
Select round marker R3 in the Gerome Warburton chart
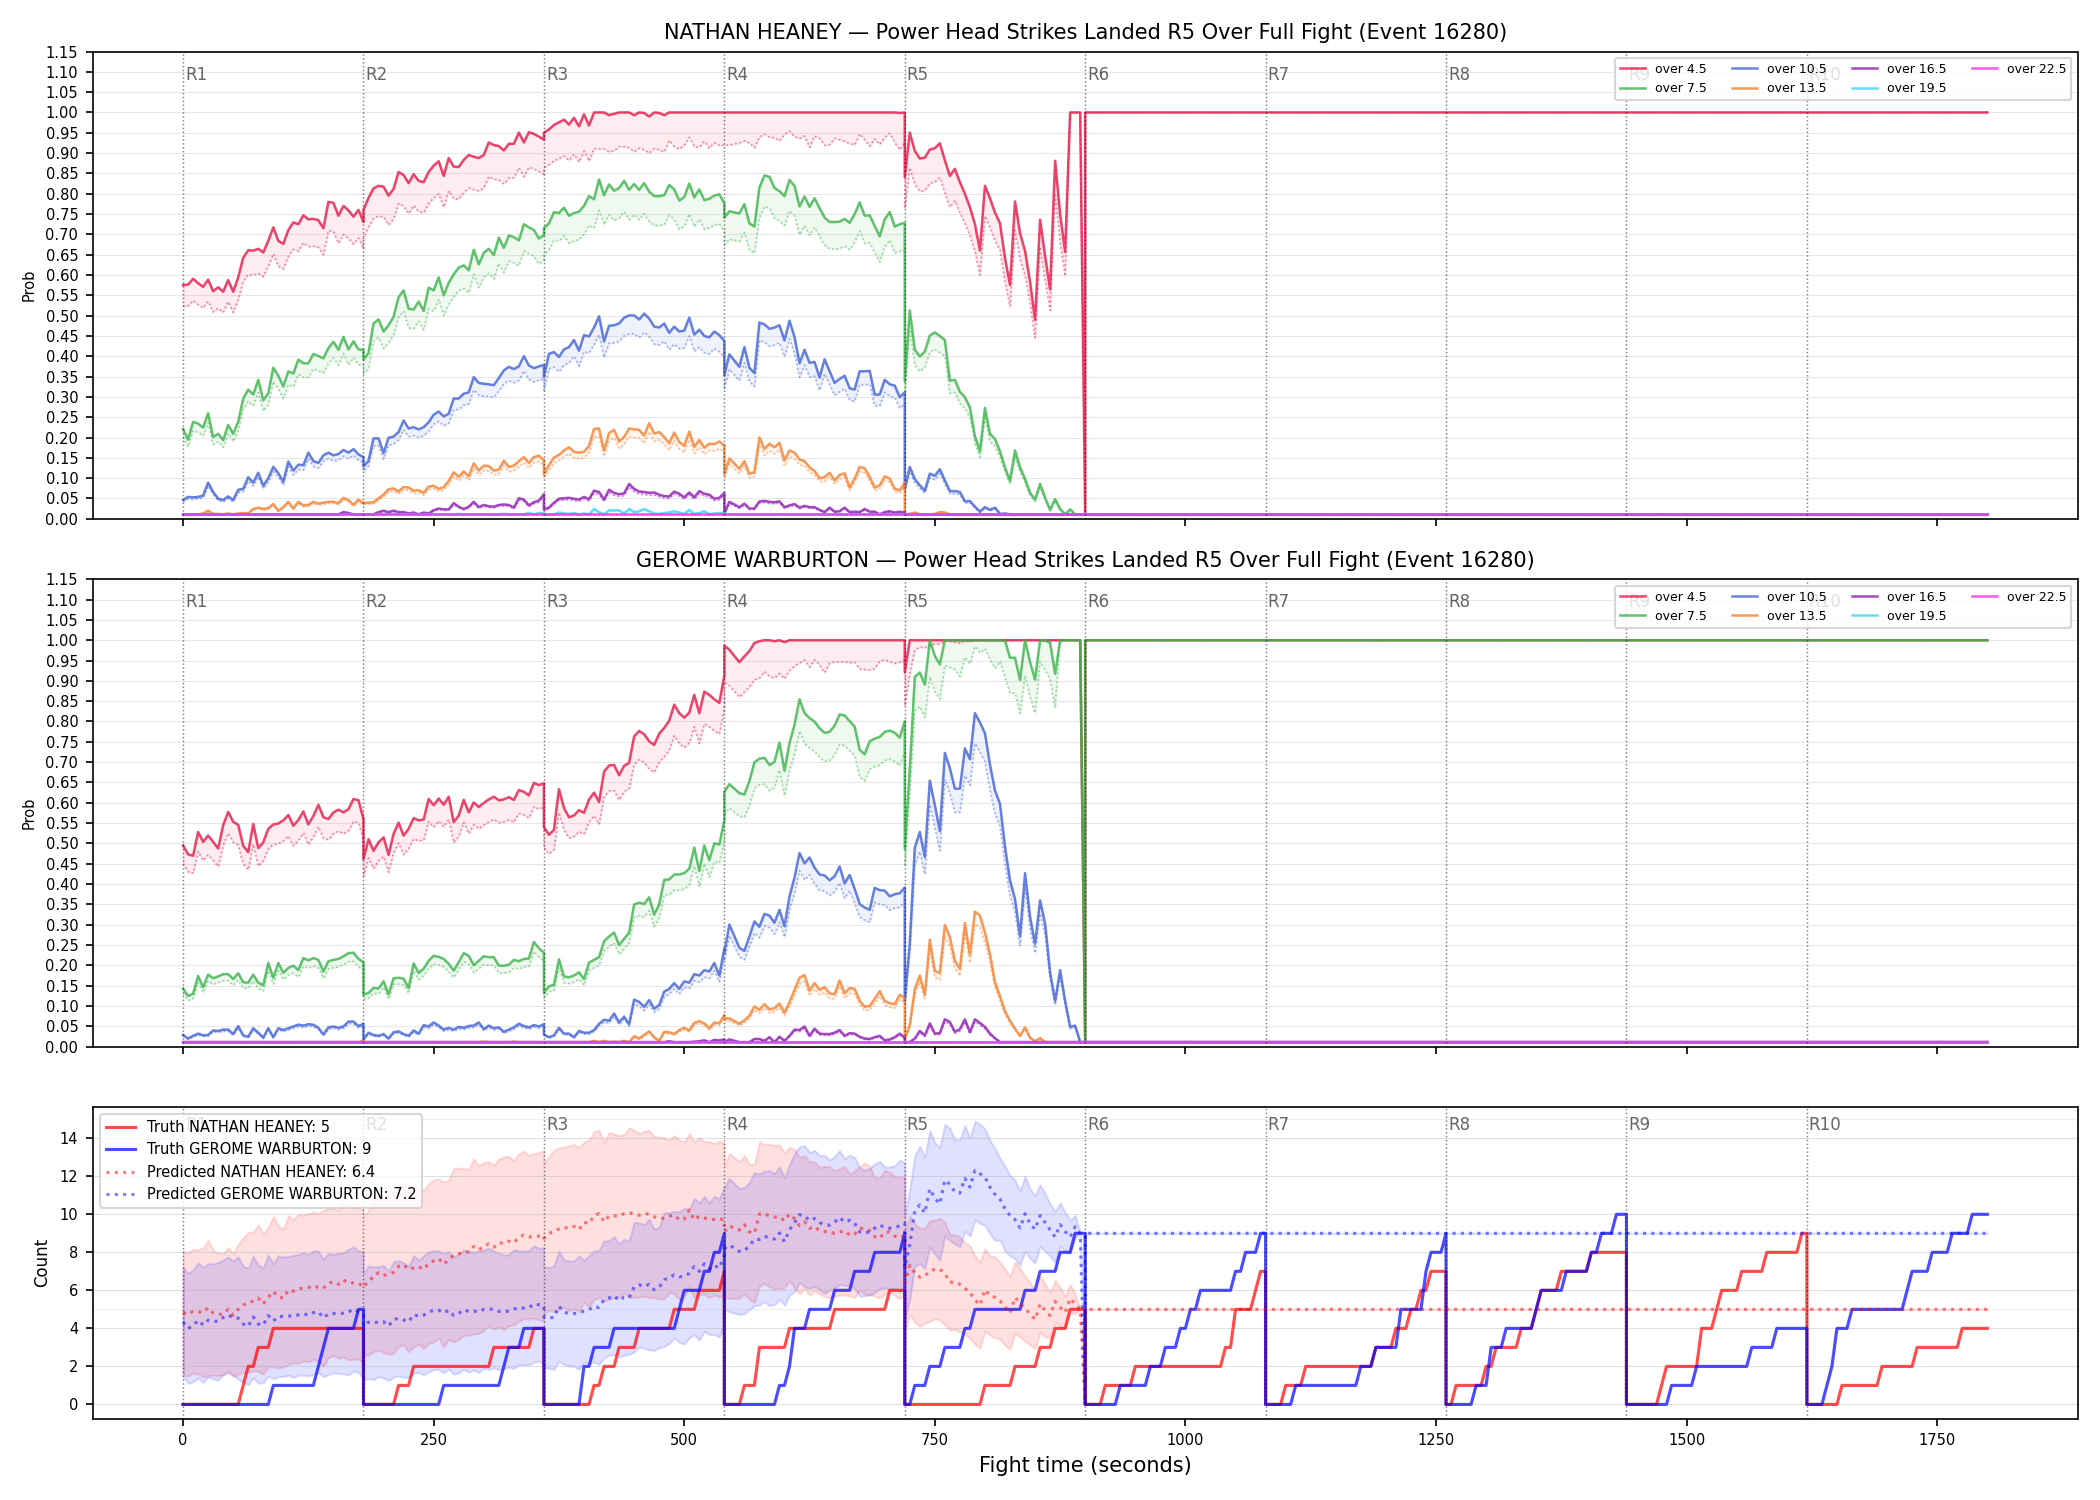557,601
